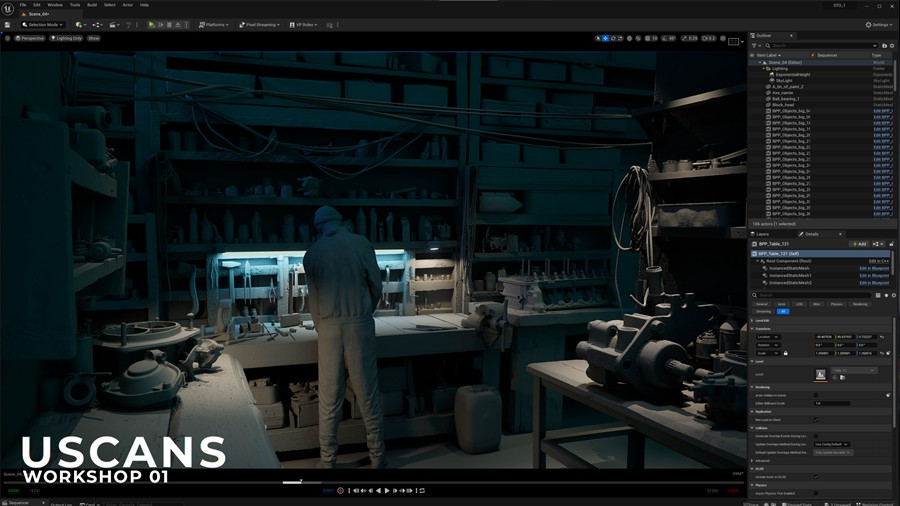The image size is (900, 506).
Task: Open Update Overlaps Method Use Config Default dropdown
Action: (832, 444)
